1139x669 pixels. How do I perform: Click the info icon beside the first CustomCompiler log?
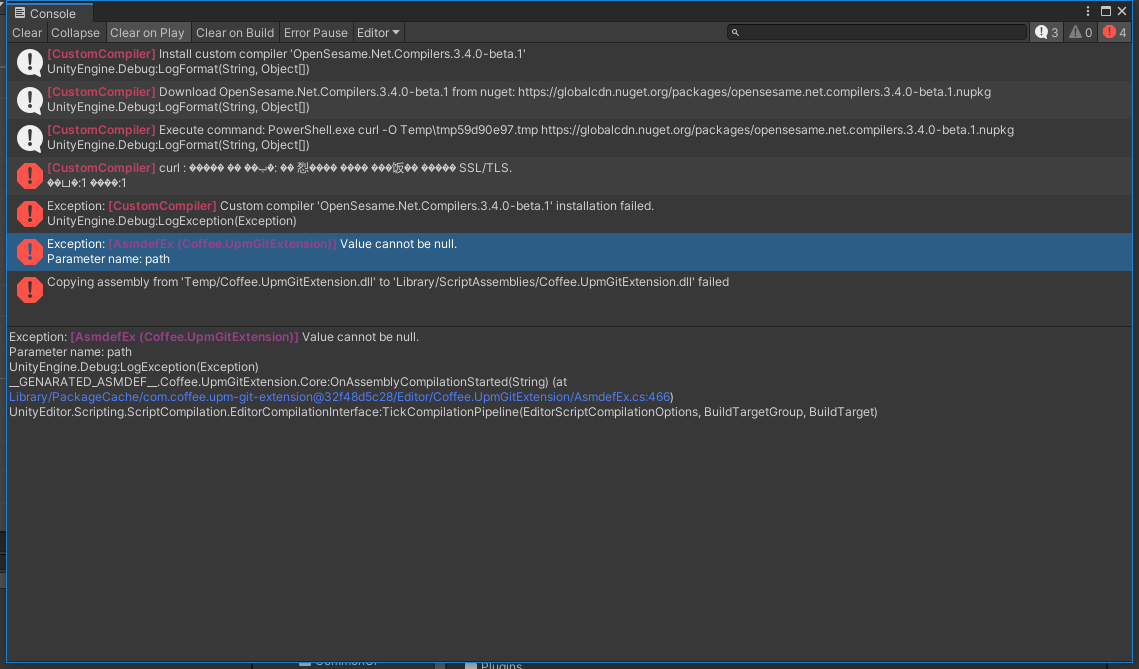(x=29, y=62)
